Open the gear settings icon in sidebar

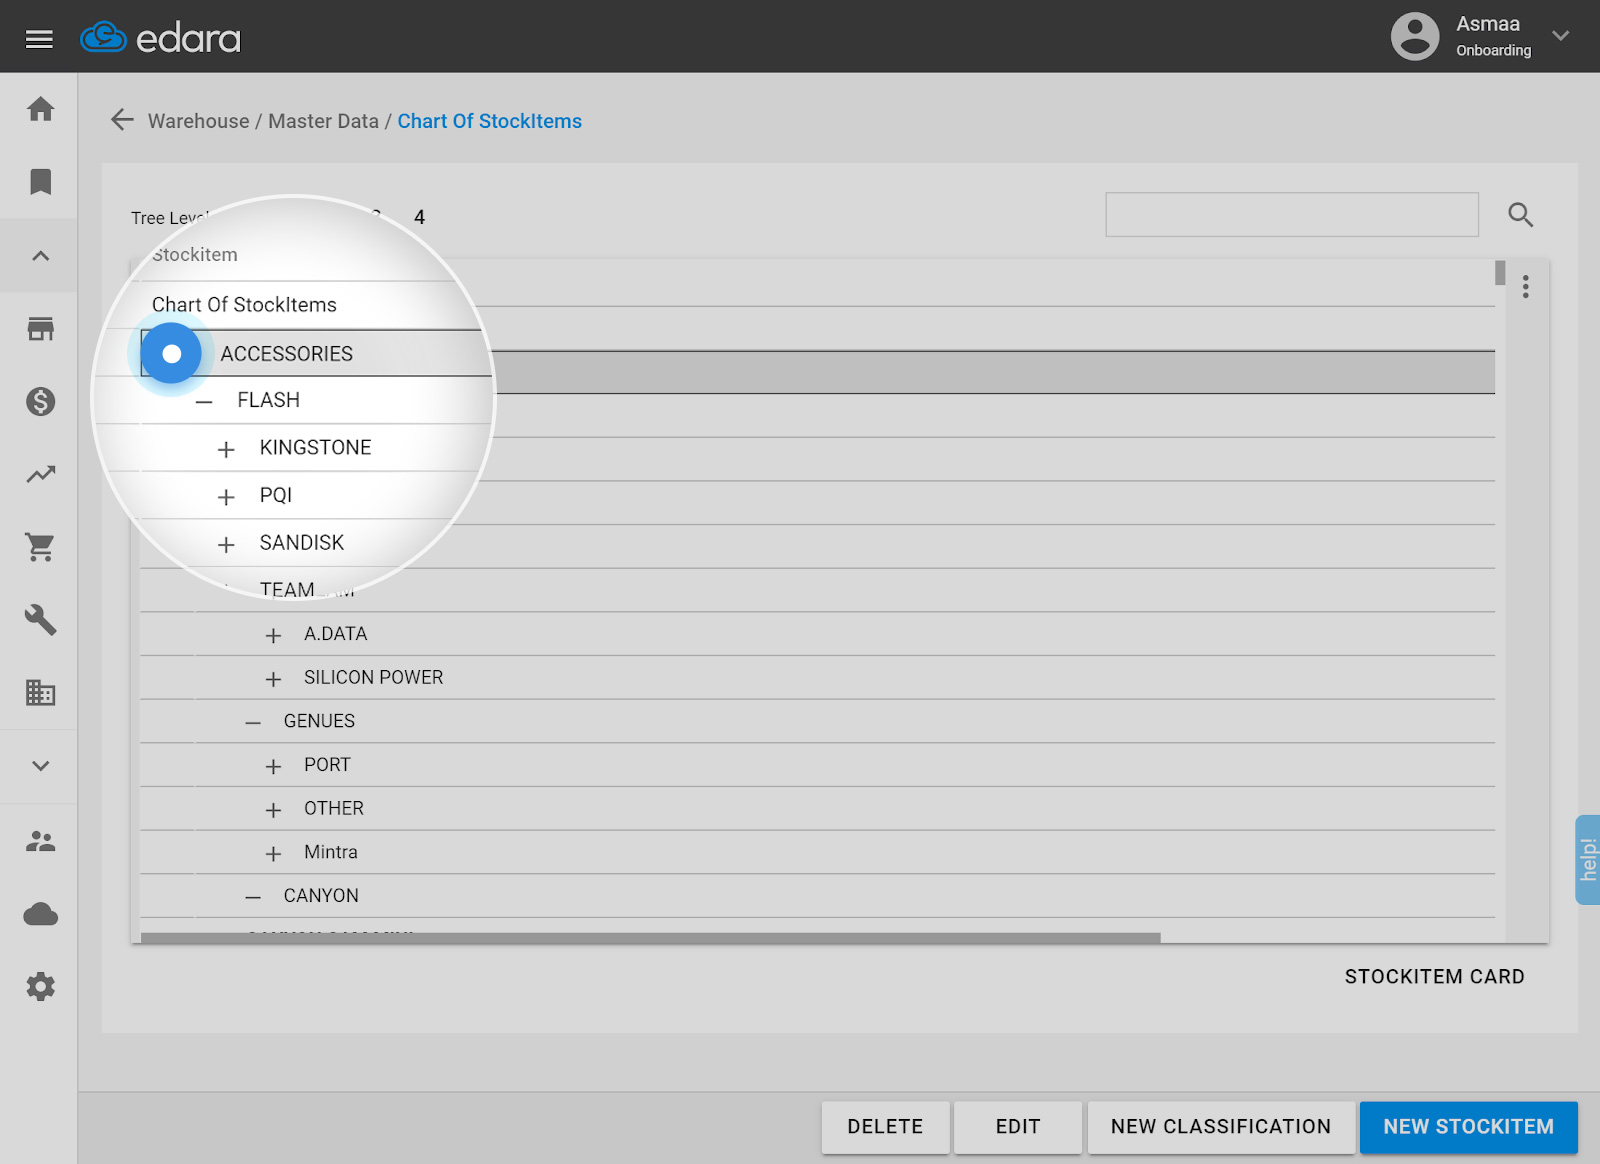click(x=40, y=987)
